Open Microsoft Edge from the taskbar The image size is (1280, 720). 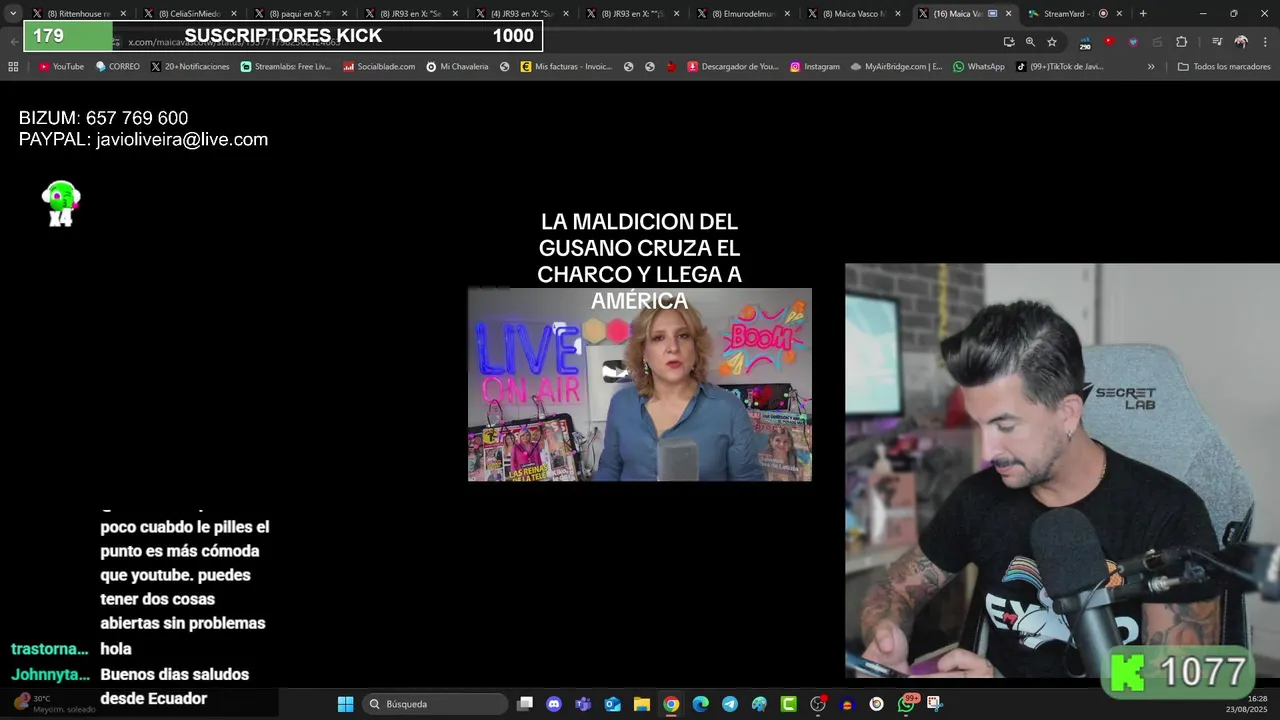tap(700, 704)
